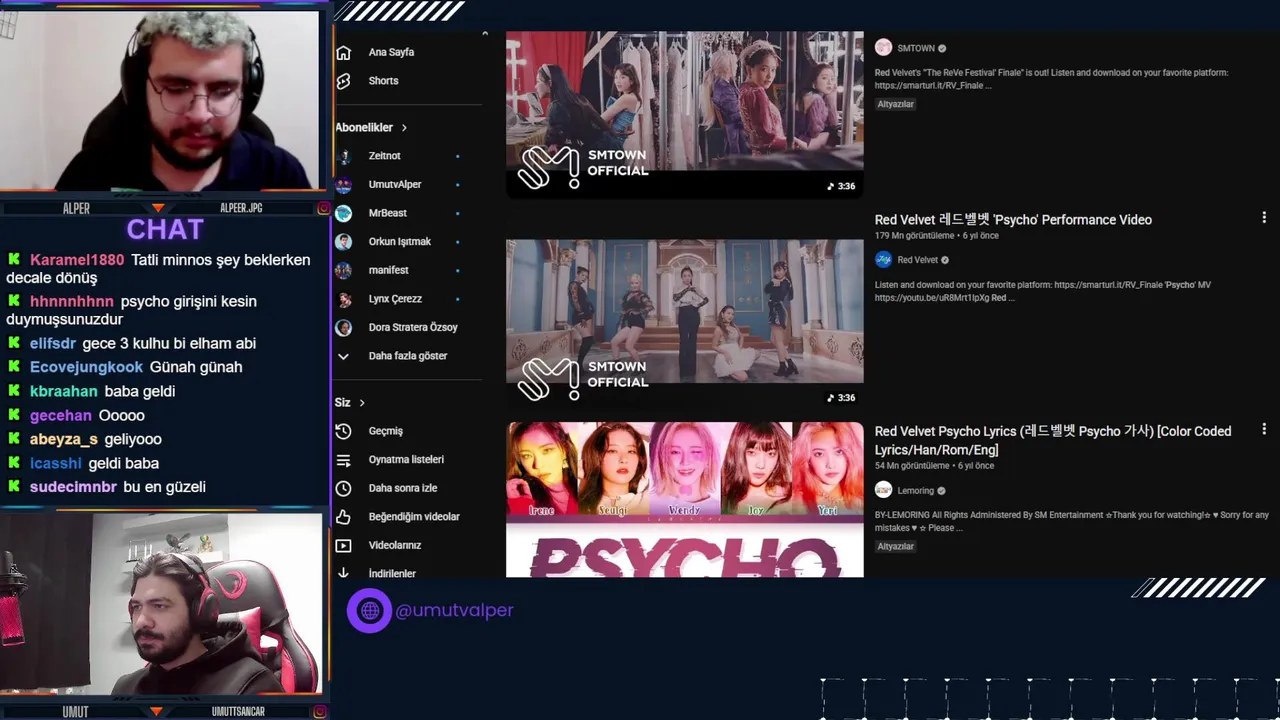The height and width of the screenshot is (720, 1280).
Task: Open Lynx Çerezz channel avatar
Action: coord(343,299)
